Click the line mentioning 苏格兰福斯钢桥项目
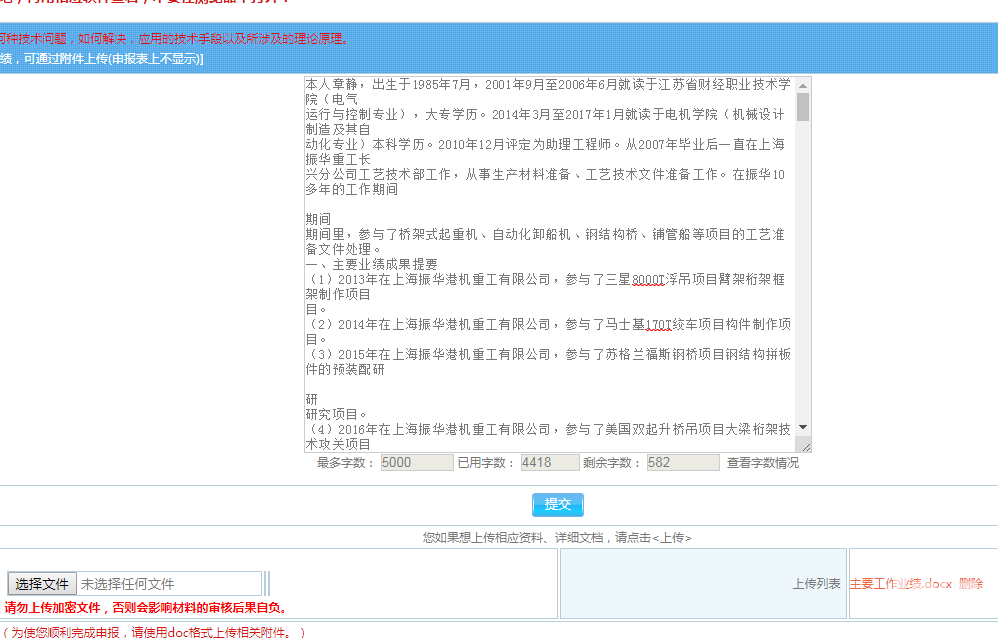 [x=548, y=355]
